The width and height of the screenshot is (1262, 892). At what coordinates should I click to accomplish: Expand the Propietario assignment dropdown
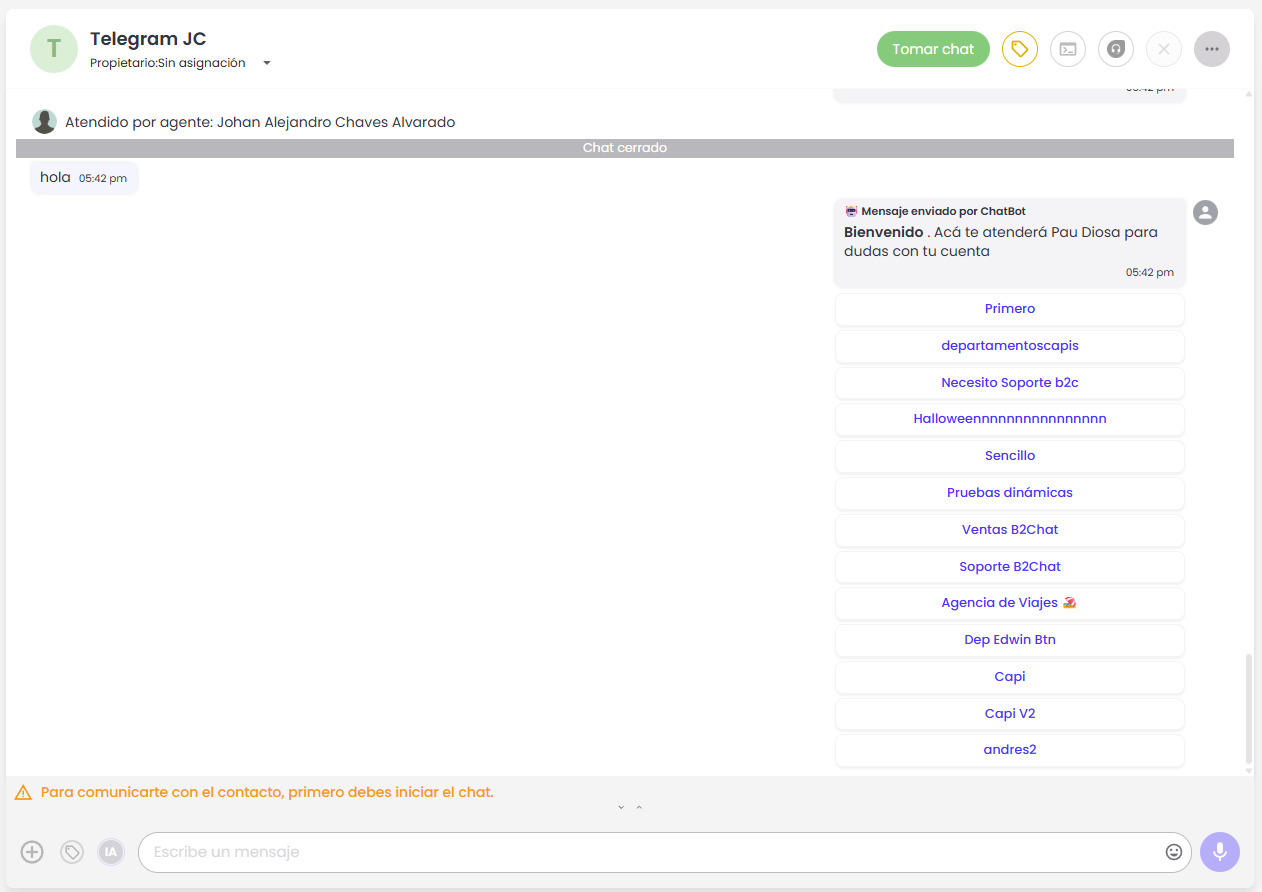click(267, 63)
